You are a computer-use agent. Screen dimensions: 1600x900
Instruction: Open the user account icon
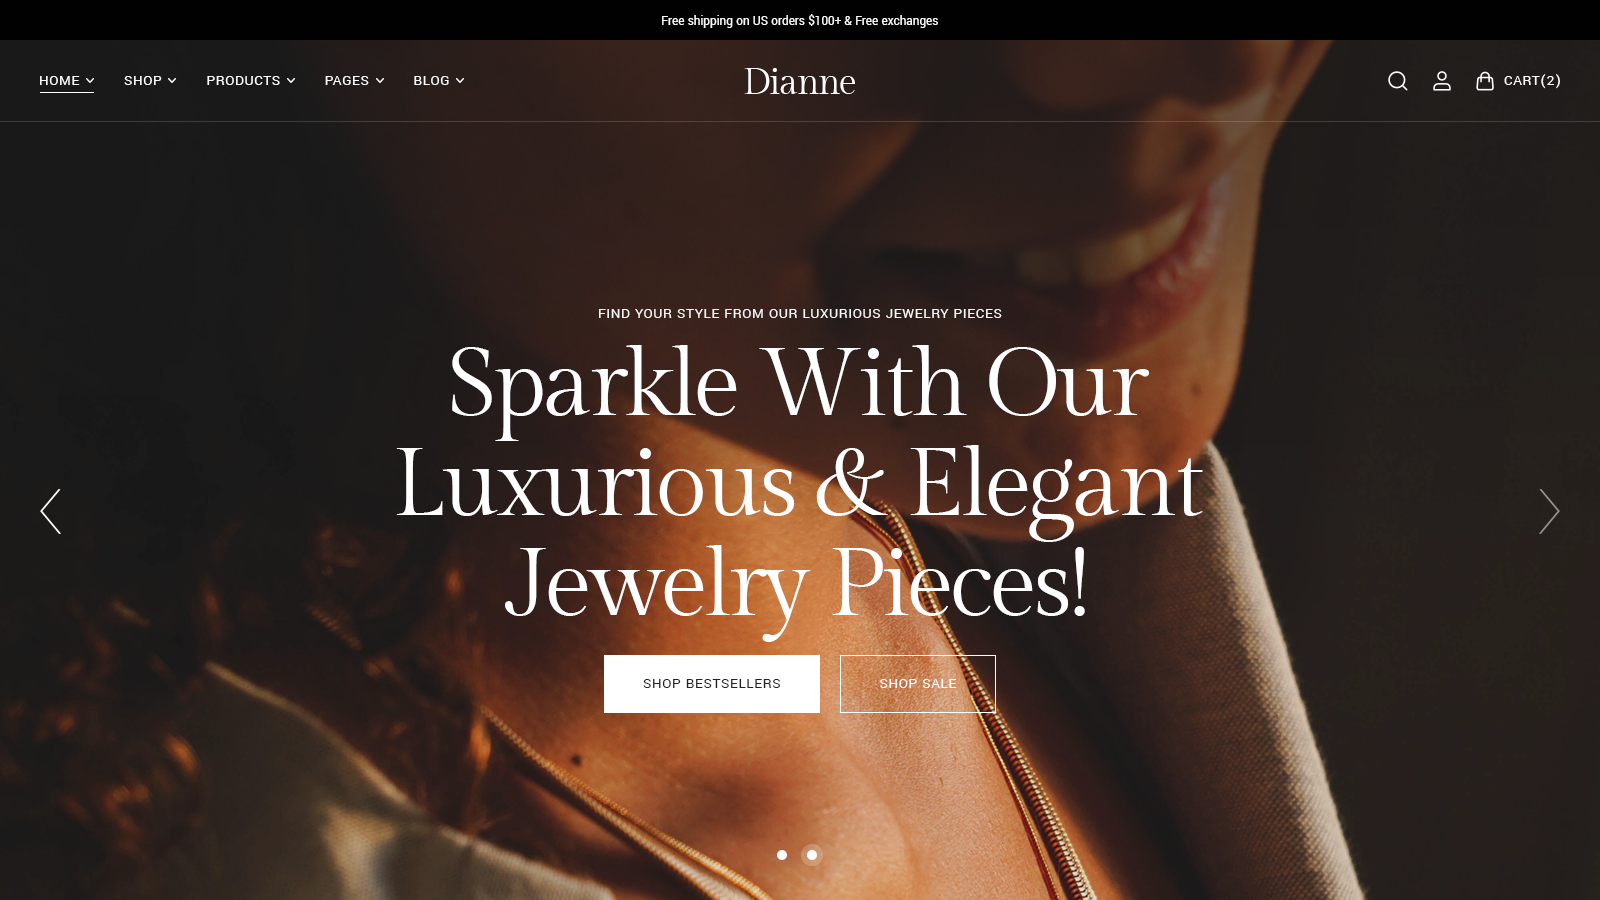click(1441, 81)
